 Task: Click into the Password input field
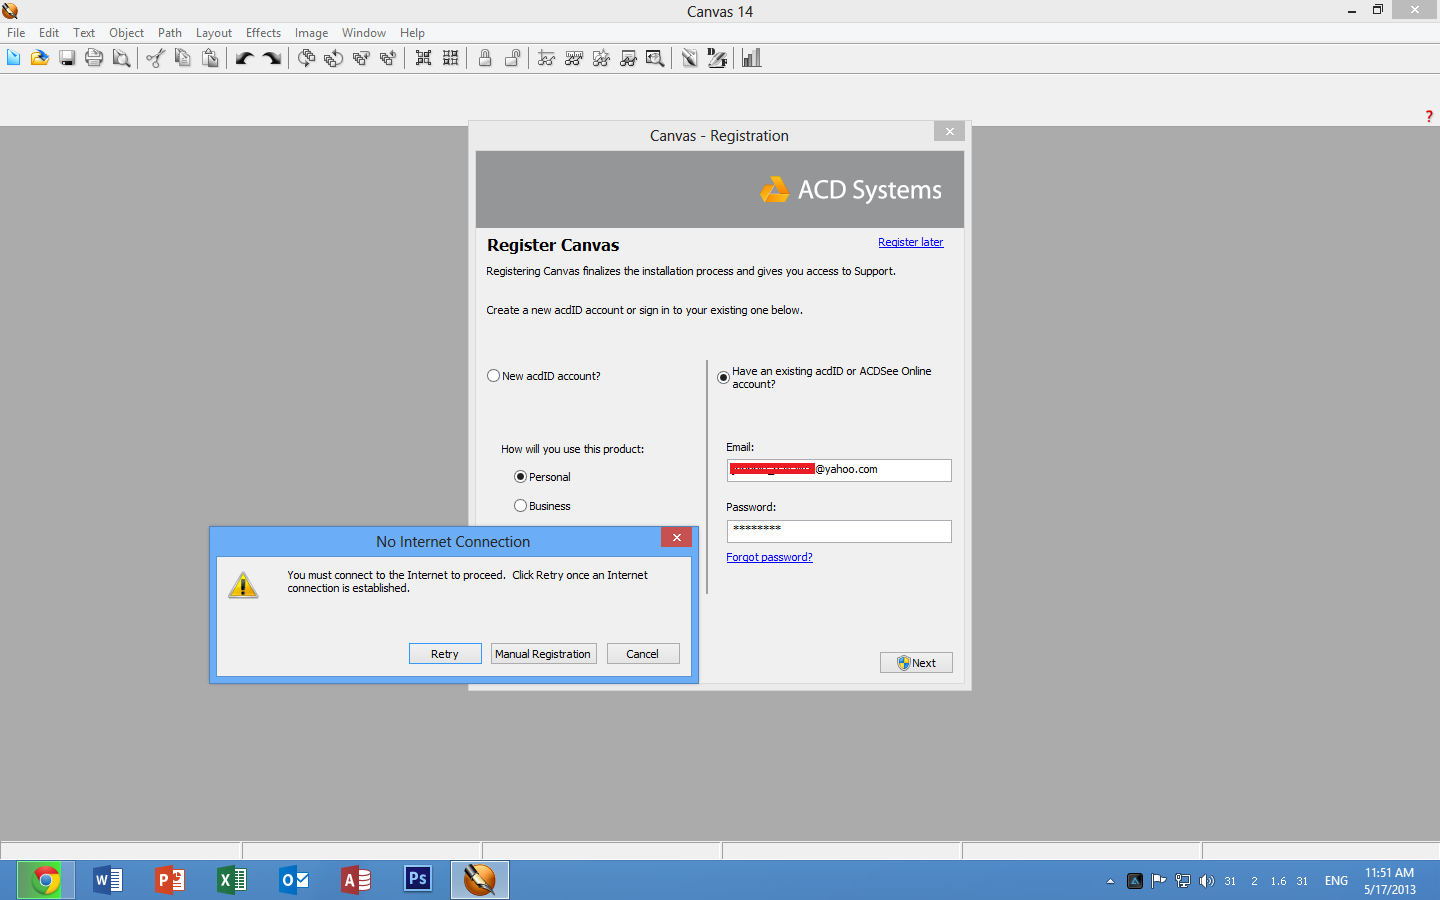pos(839,531)
